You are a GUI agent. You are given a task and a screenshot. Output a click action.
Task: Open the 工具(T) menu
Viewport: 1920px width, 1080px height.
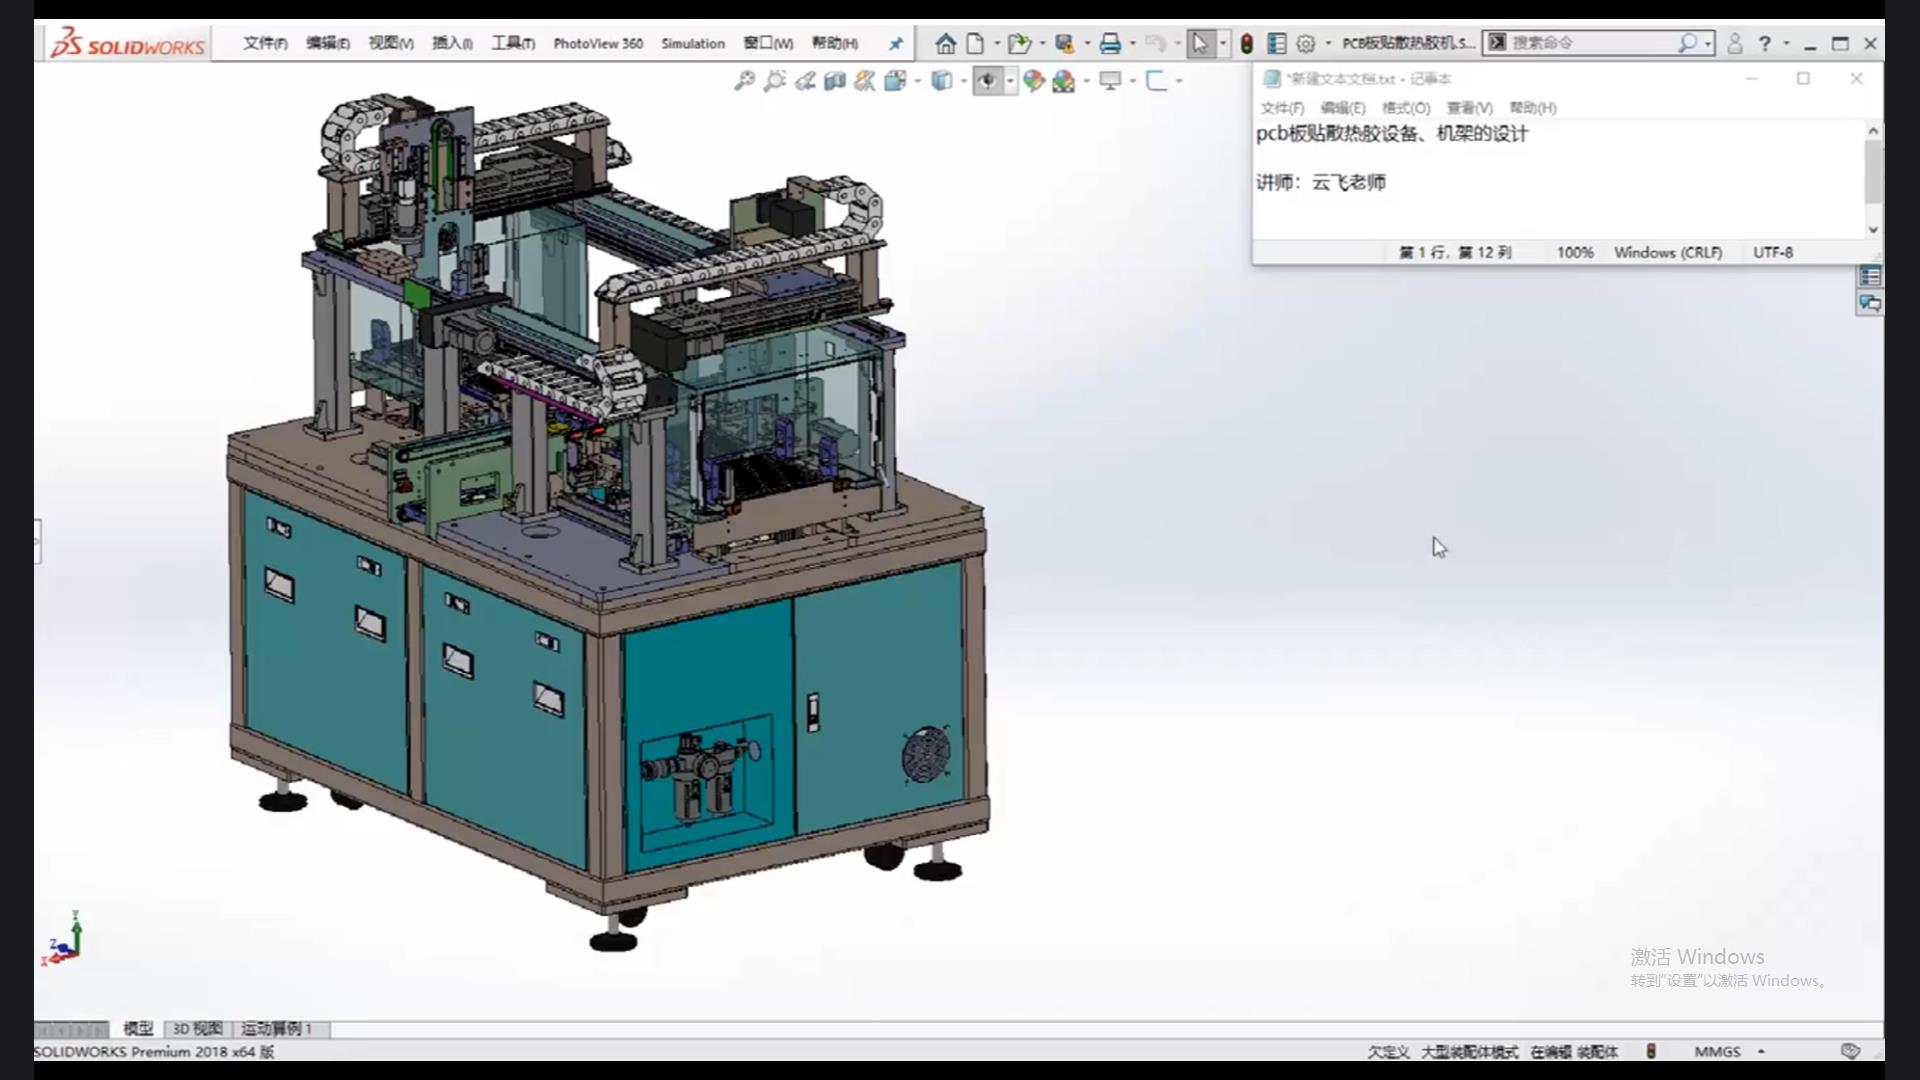[x=513, y=43]
